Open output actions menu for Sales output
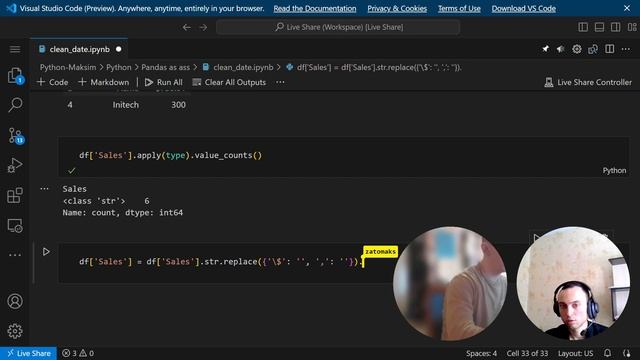640x360 pixels. click(44, 189)
